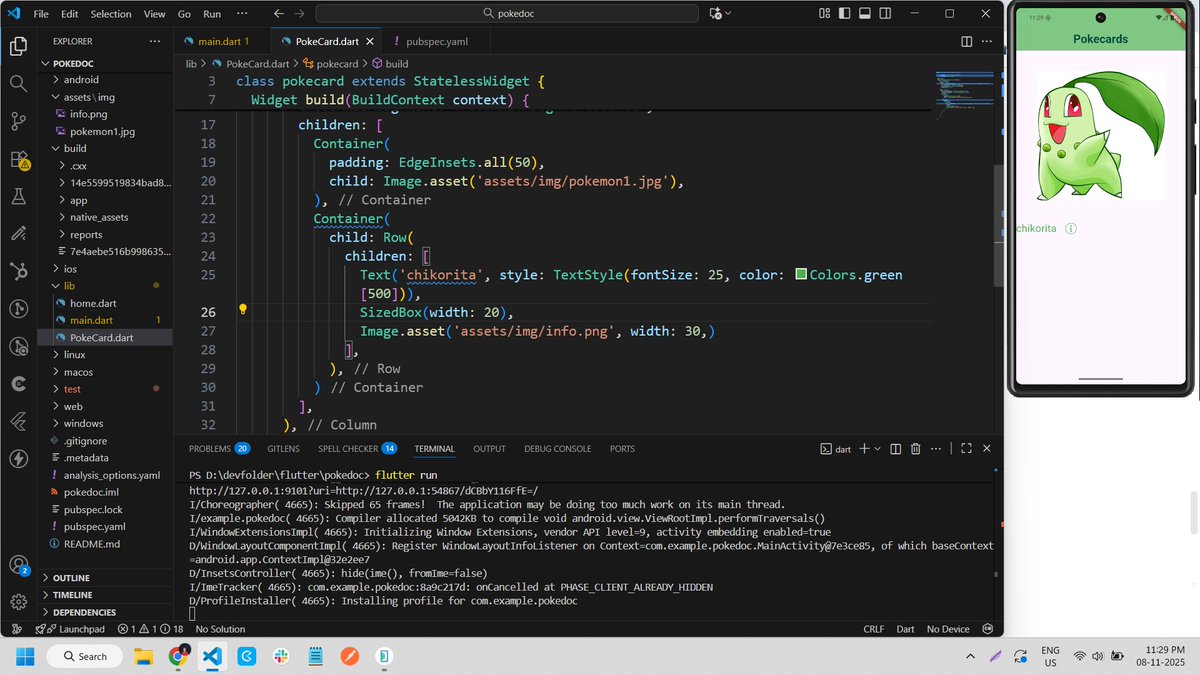Open the Source Control view

tap(18, 121)
